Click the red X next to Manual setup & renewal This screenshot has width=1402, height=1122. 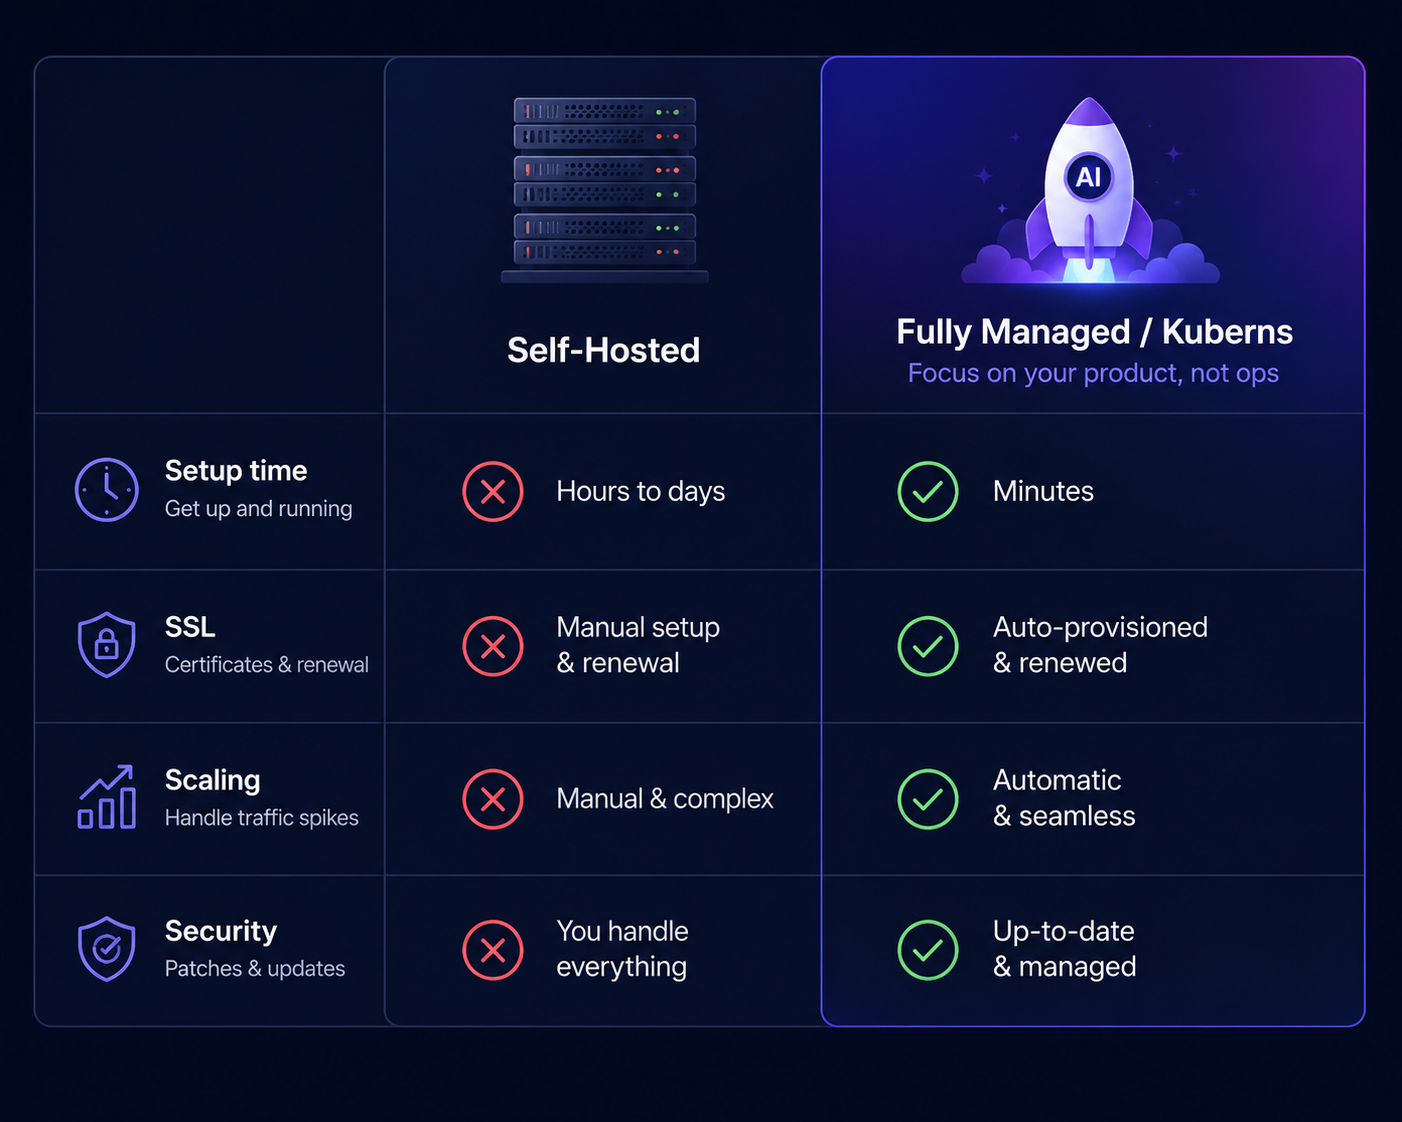(493, 646)
